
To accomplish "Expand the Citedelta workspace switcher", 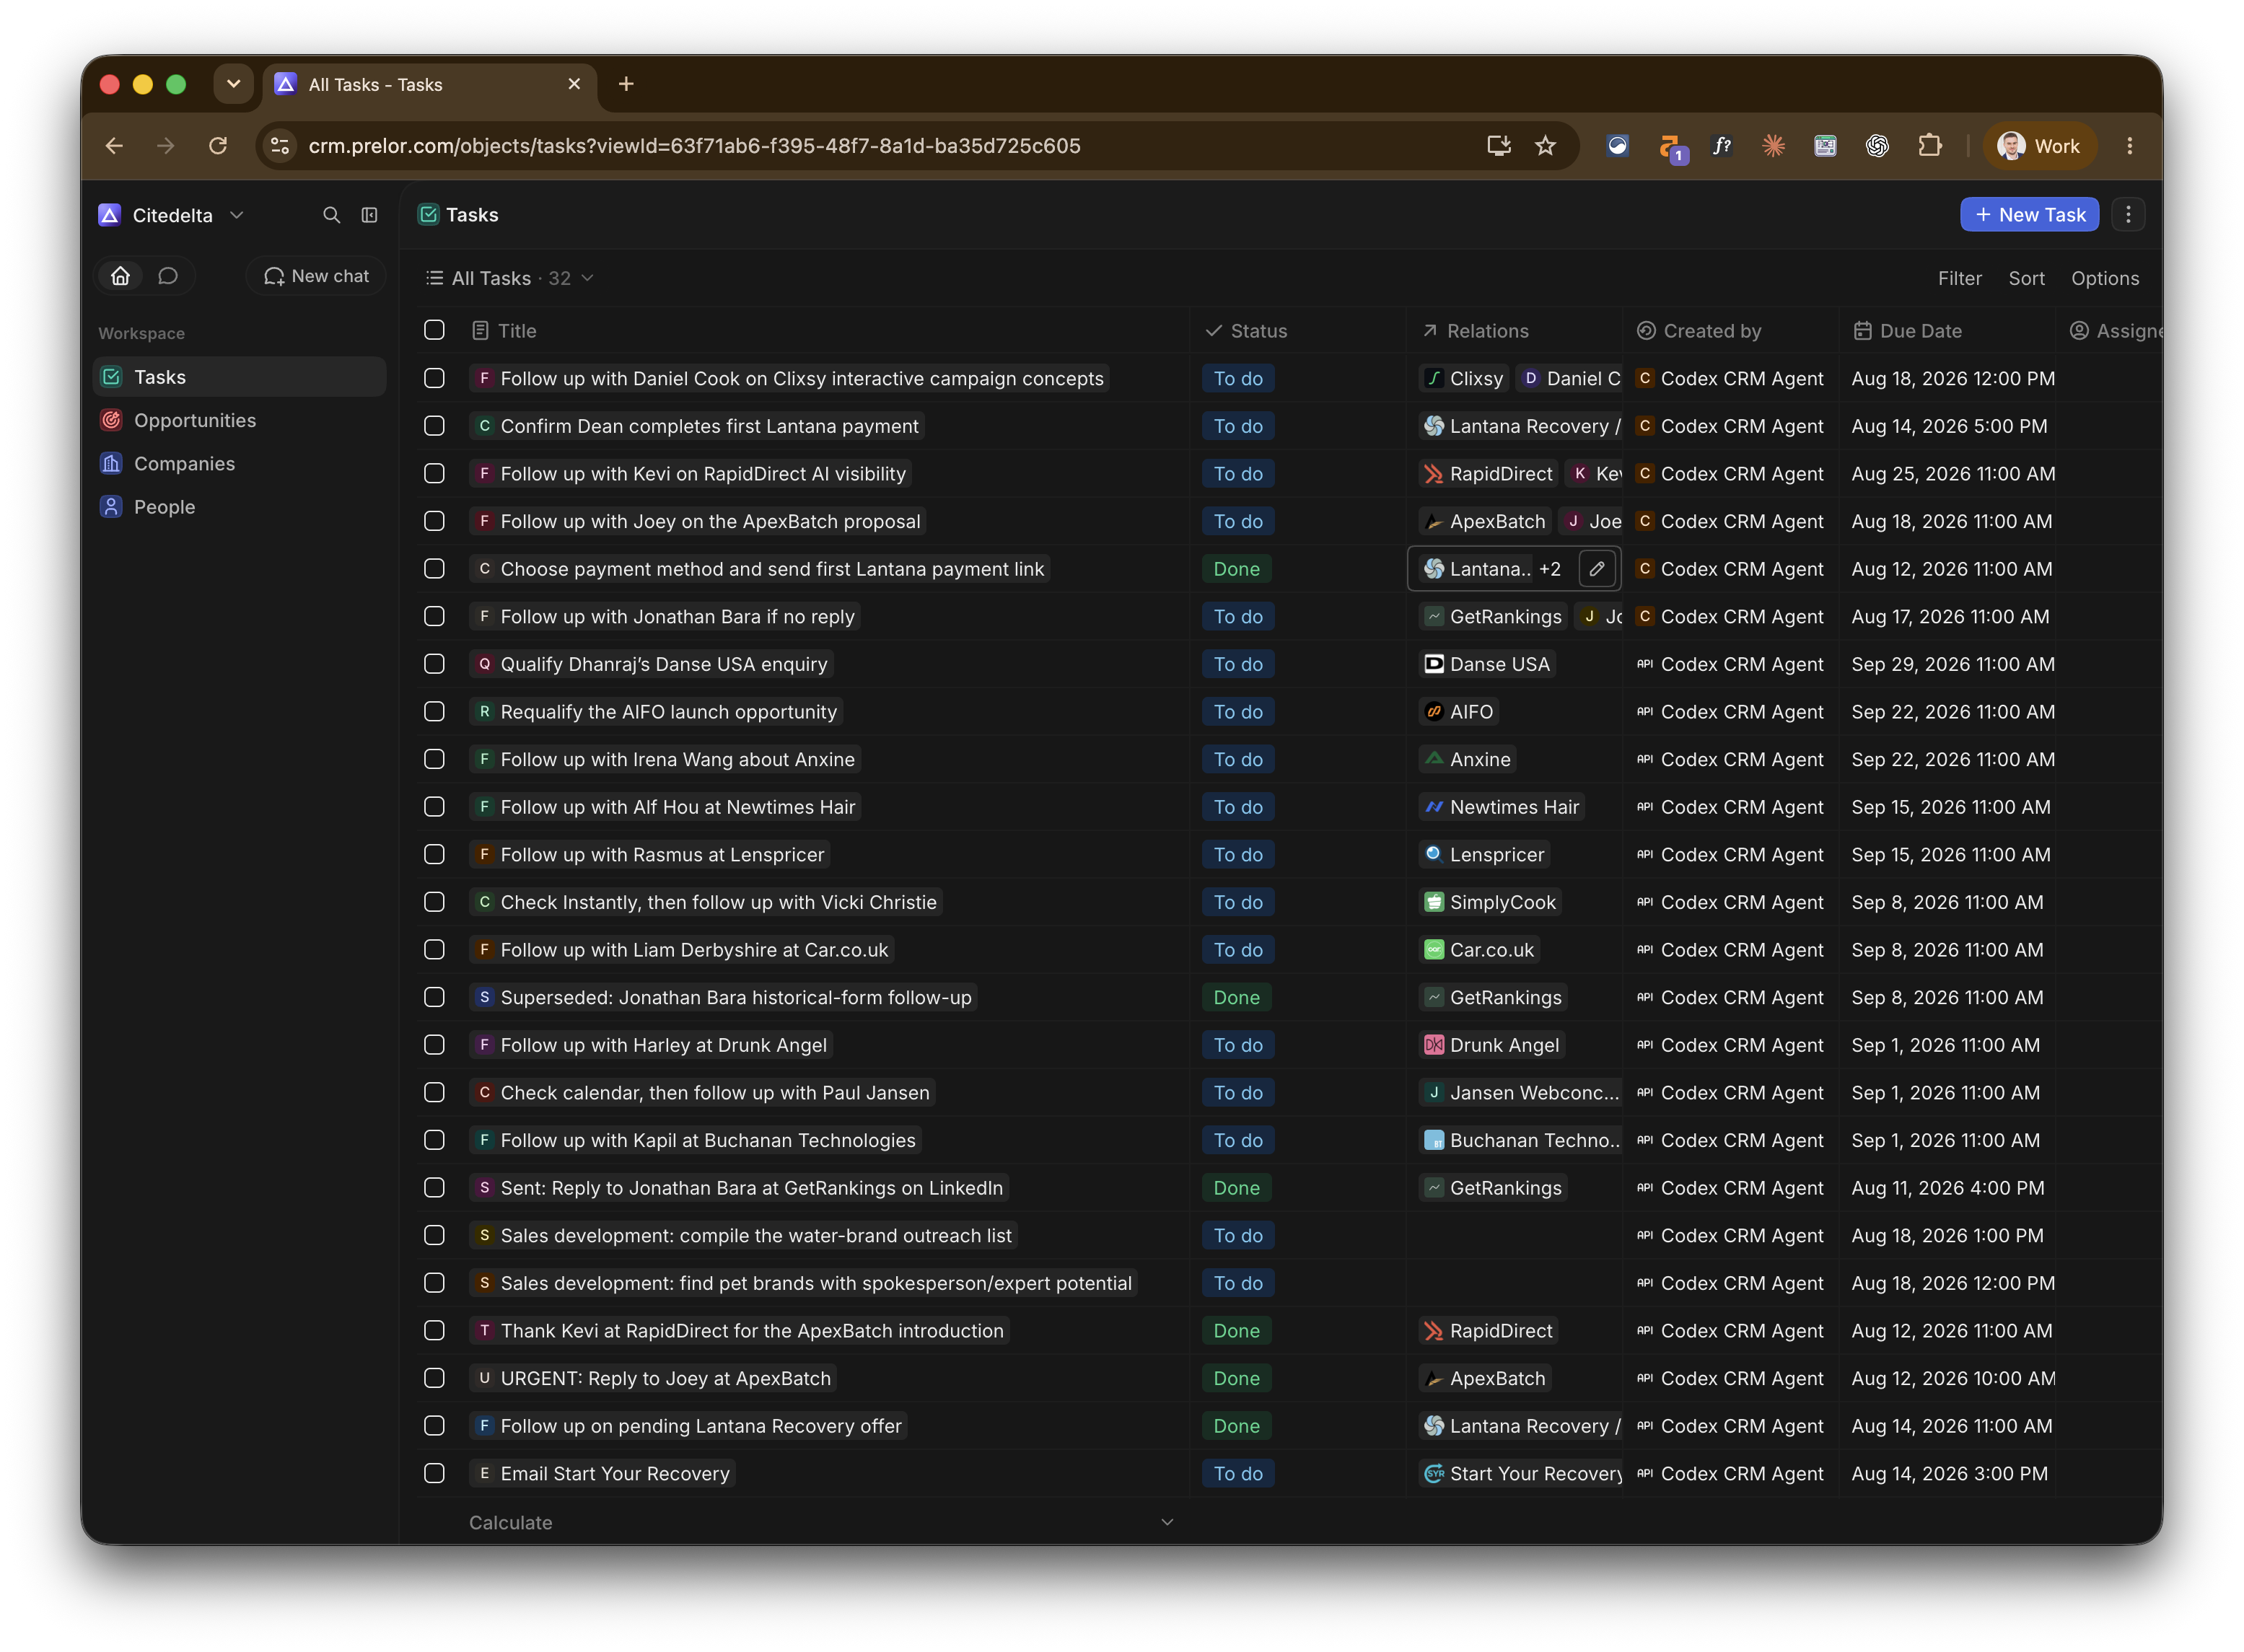I will [172, 215].
